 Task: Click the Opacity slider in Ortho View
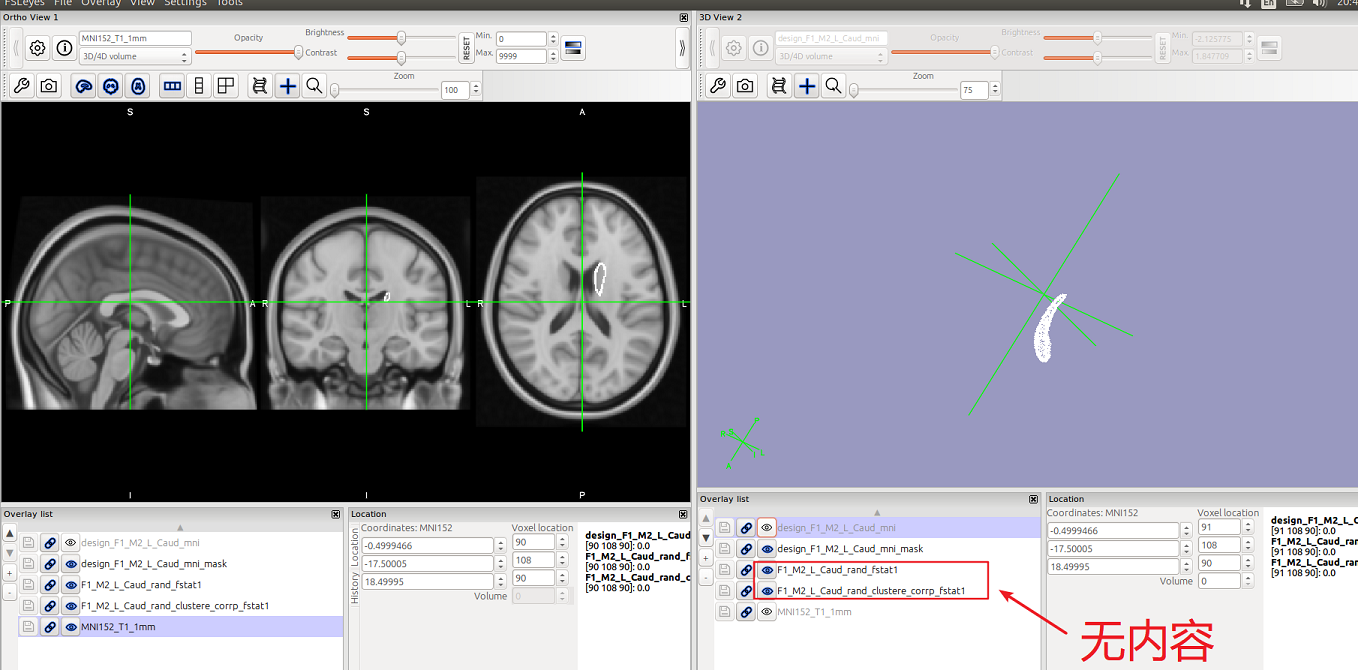(248, 52)
